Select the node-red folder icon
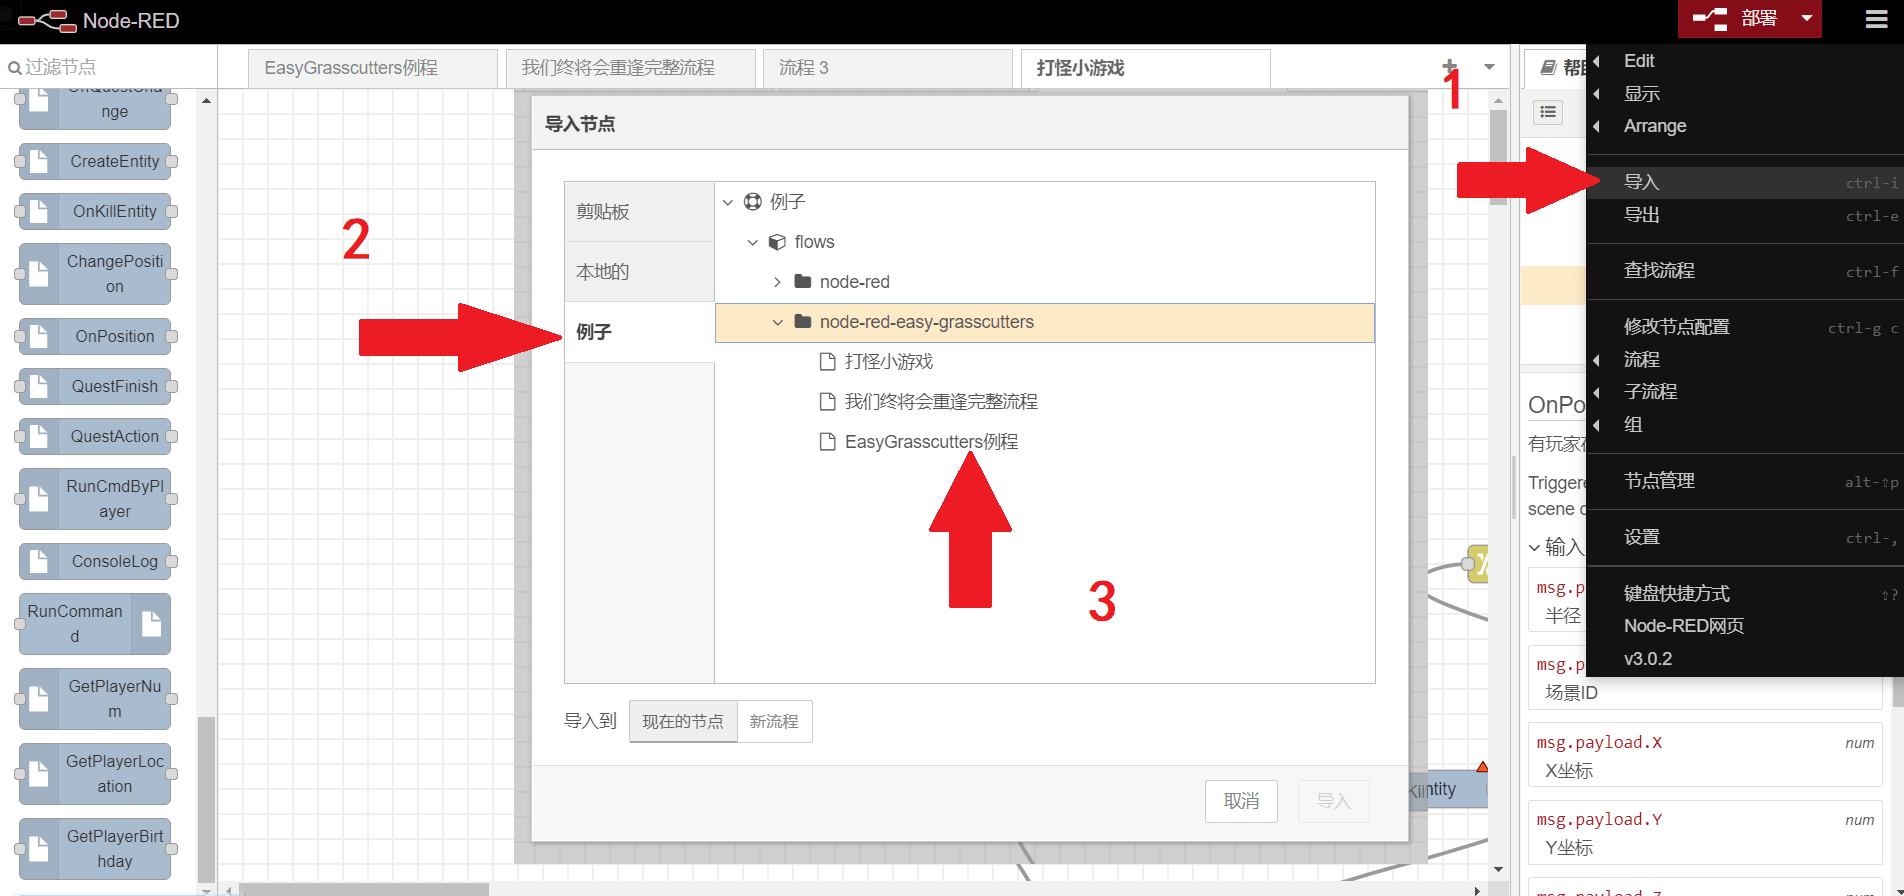The width and height of the screenshot is (1904, 896). point(802,281)
